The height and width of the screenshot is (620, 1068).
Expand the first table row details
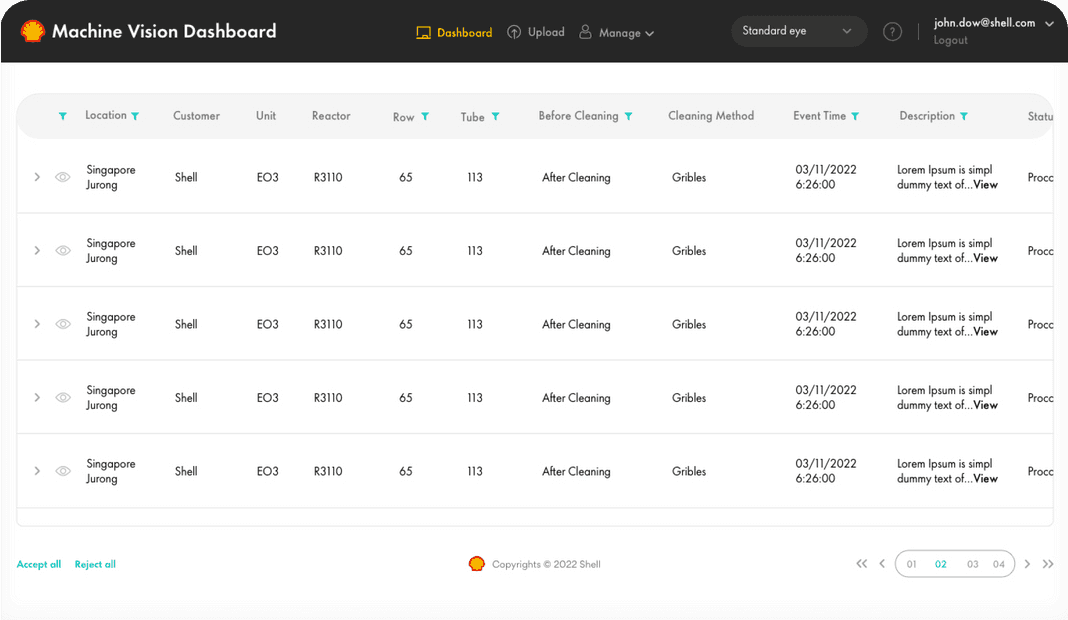point(37,177)
